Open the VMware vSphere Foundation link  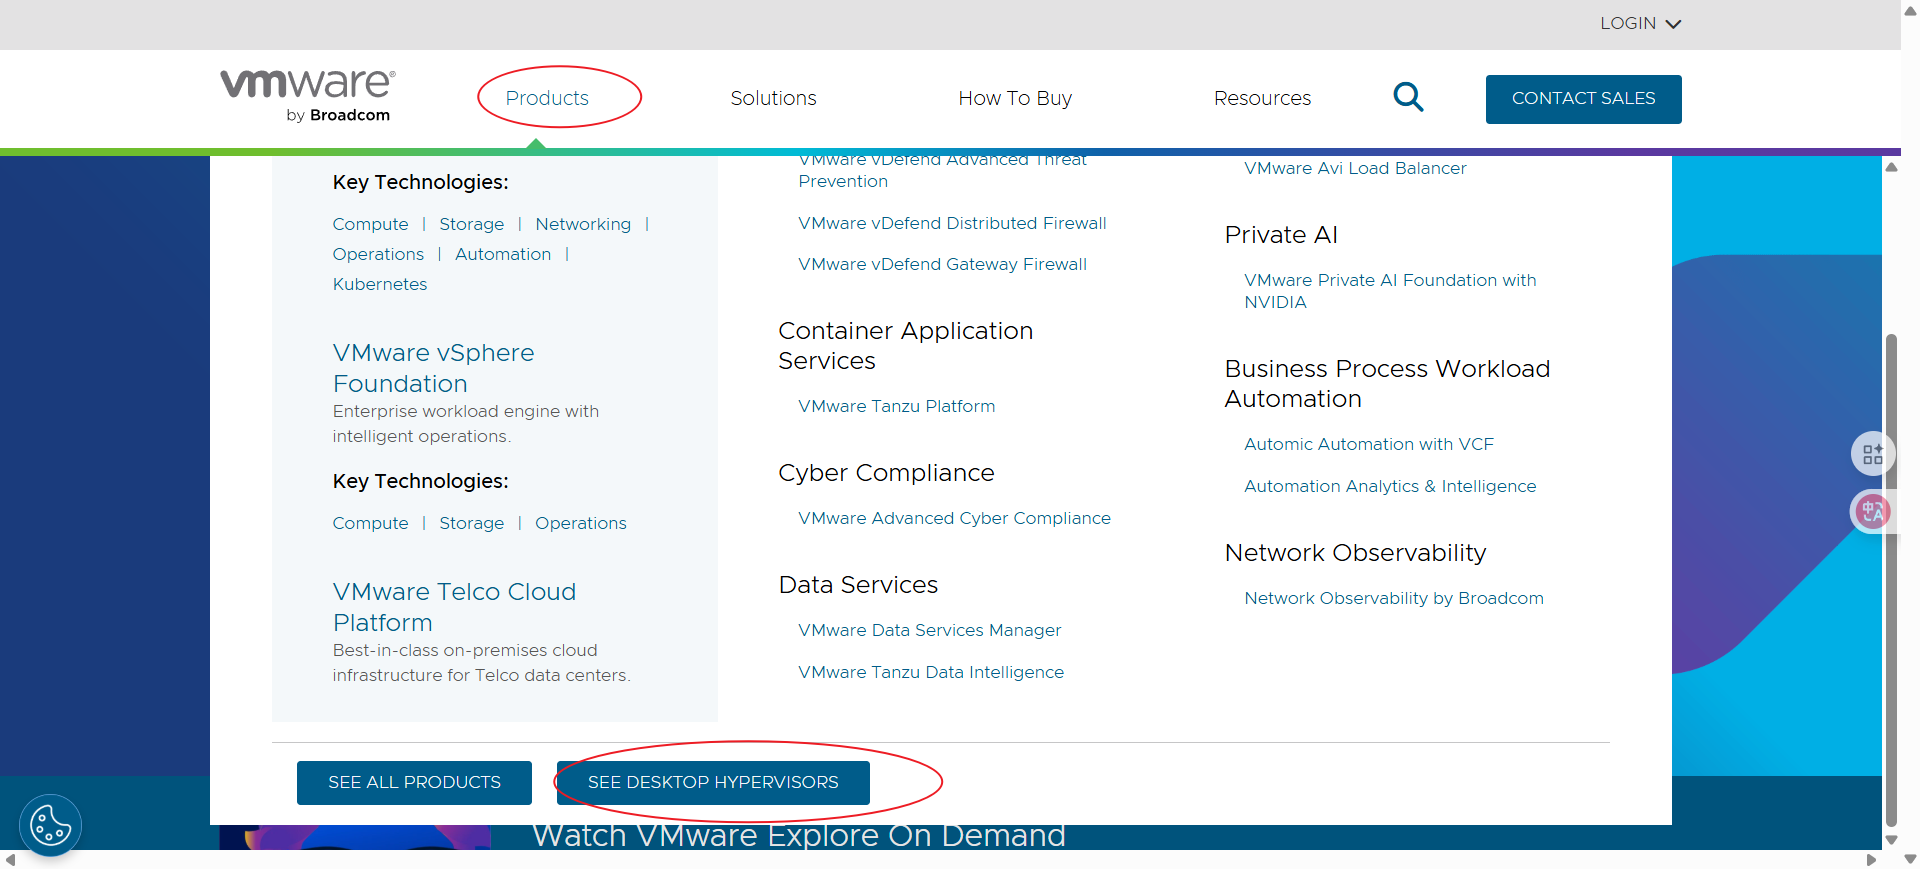pyautogui.click(x=434, y=368)
